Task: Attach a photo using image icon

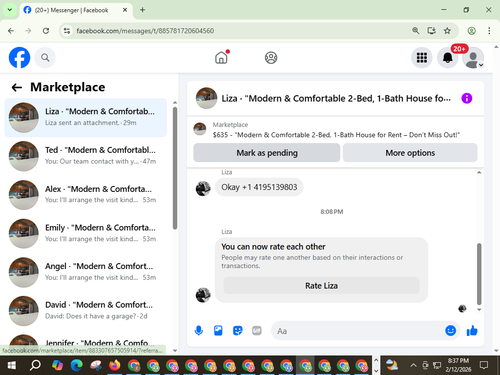Action: [x=218, y=331]
